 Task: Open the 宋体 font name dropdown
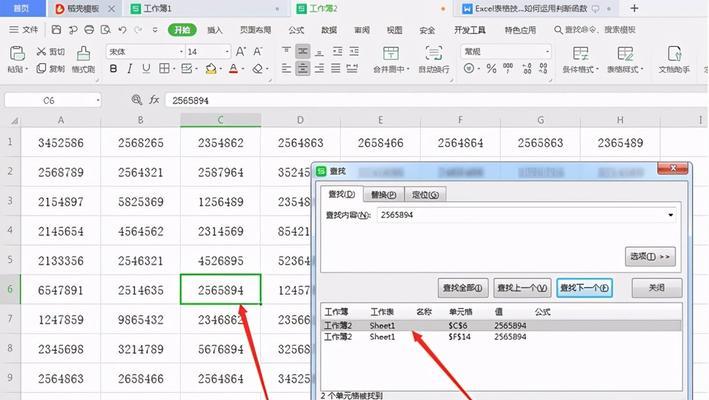pyautogui.click(x=181, y=52)
